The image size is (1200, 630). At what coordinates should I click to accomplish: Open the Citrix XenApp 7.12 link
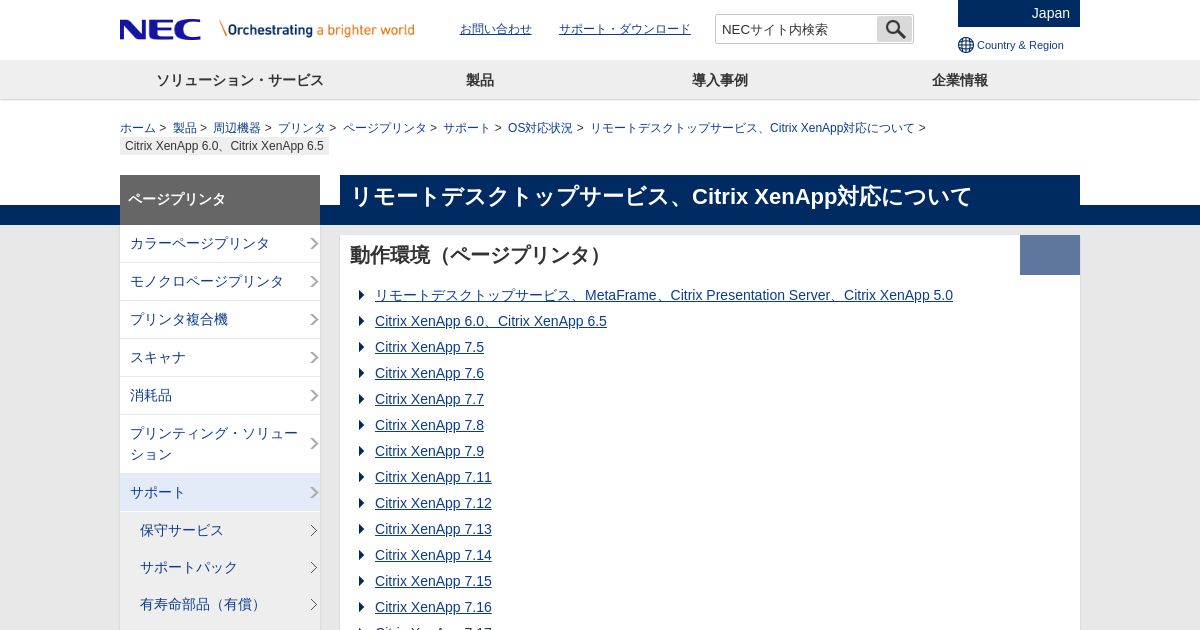click(x=433, y=503)
